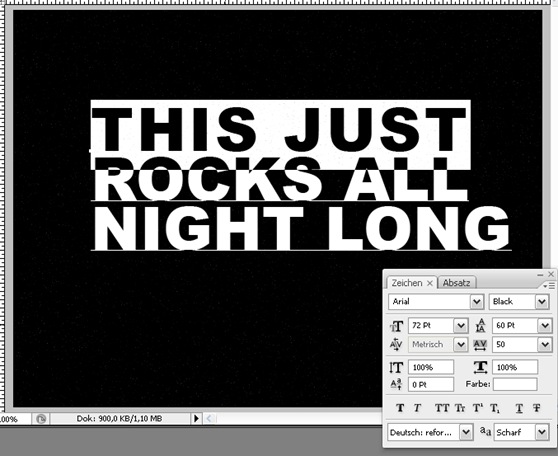Click the baseline shift 0 Pt field
Viewport: 558px width, 456px height.
click(x=431, y=384)
